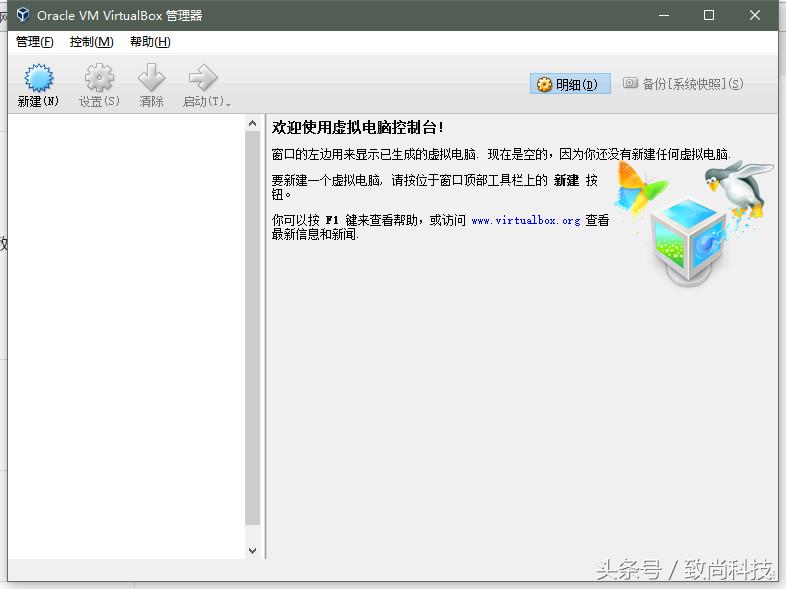Image resolution: width=786 pixels, height=589 pixels.
Task: Switch to 备份[系统快照] snapshots view
Action: coord(683,84)
